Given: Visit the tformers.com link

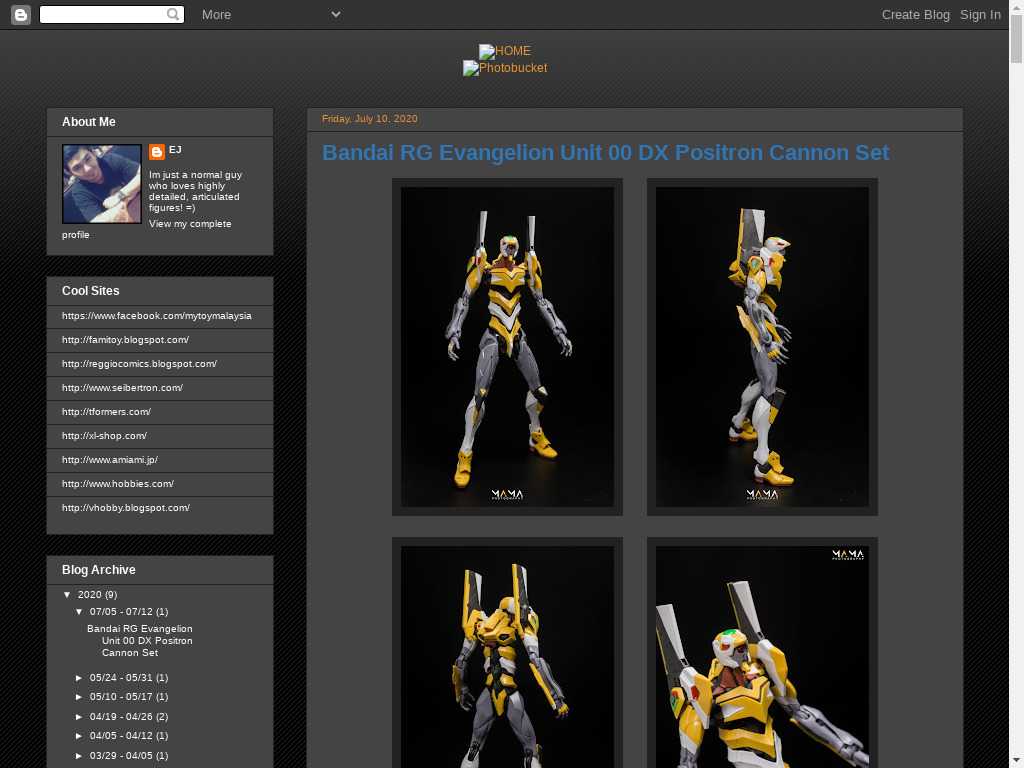Looking at the screenshot, I should (x=106, y=412).
